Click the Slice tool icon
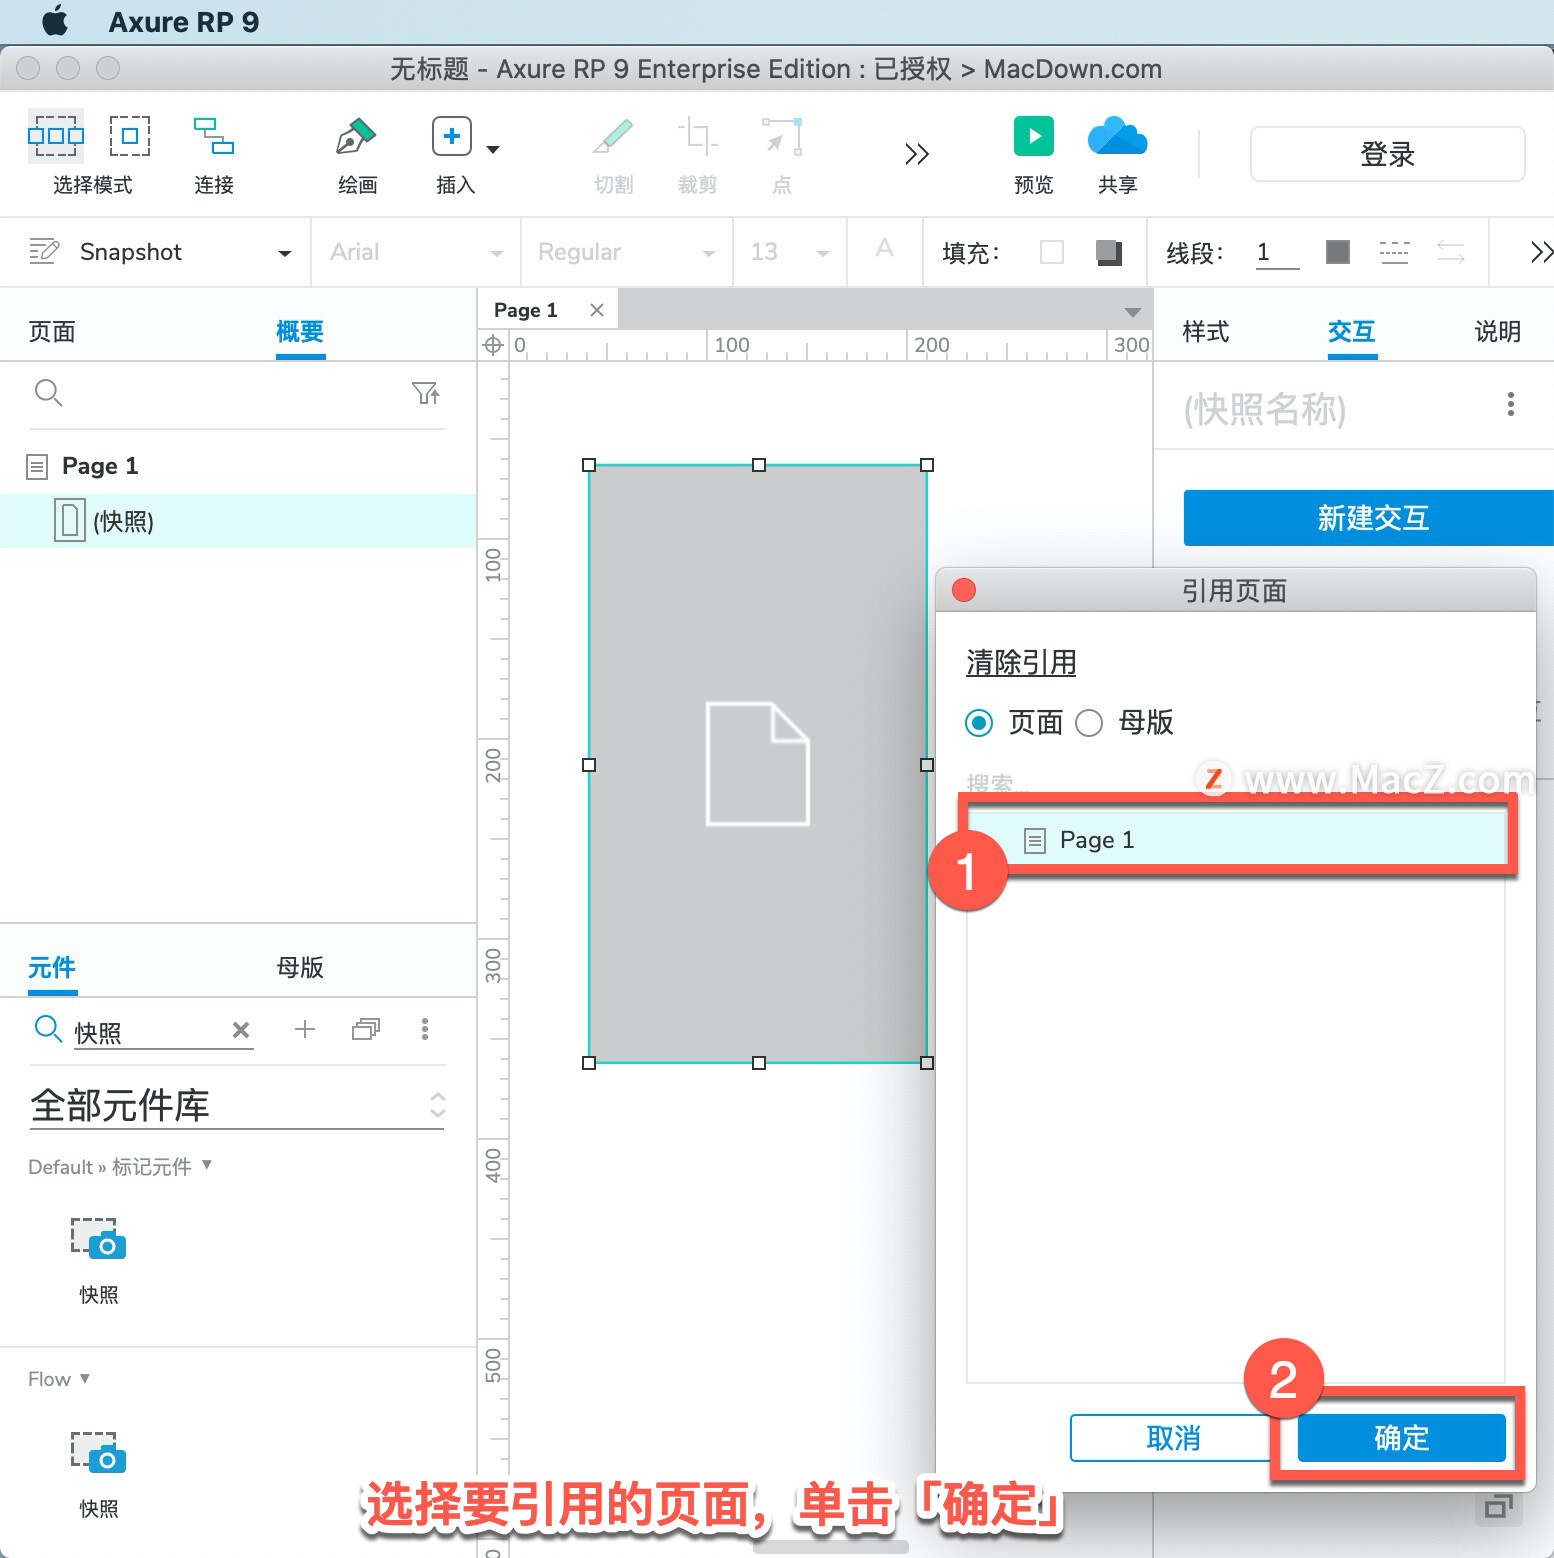This screenshot has height=1558, width=1554. pos(613,136)
